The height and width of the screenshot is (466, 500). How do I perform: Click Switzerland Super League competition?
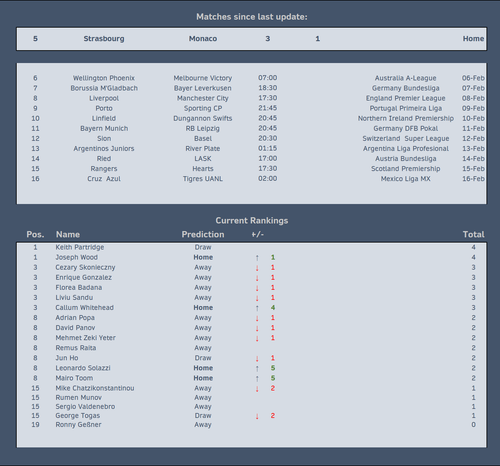coord(405,138)
